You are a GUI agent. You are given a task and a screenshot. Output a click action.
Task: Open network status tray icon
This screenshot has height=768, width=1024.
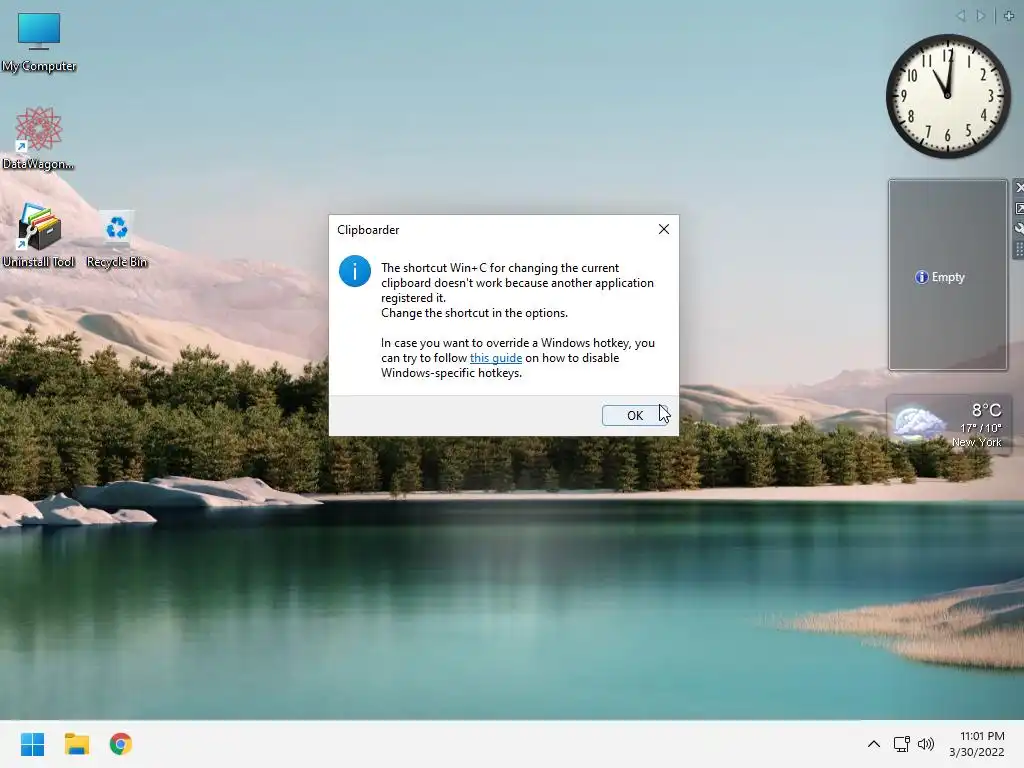[902, 744]
